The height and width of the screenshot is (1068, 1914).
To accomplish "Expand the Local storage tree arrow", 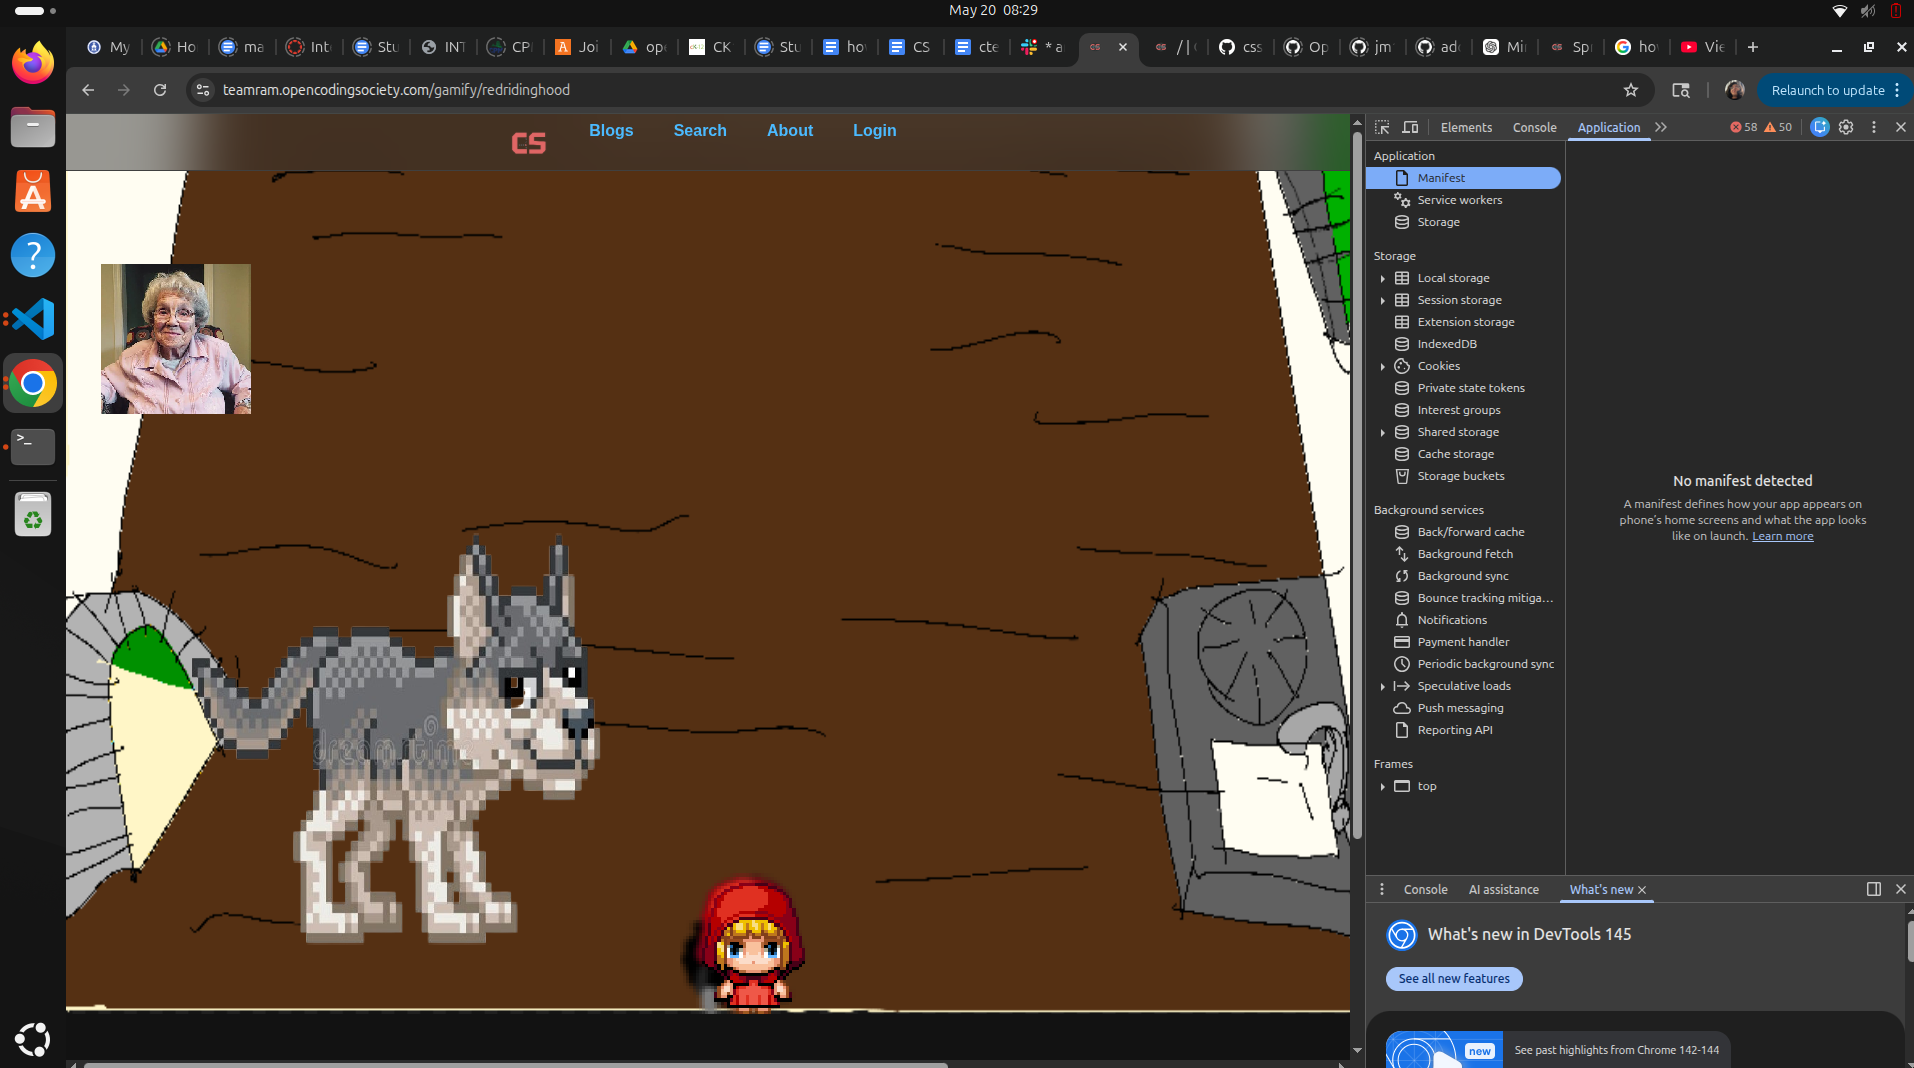I will coord(1383,278).
